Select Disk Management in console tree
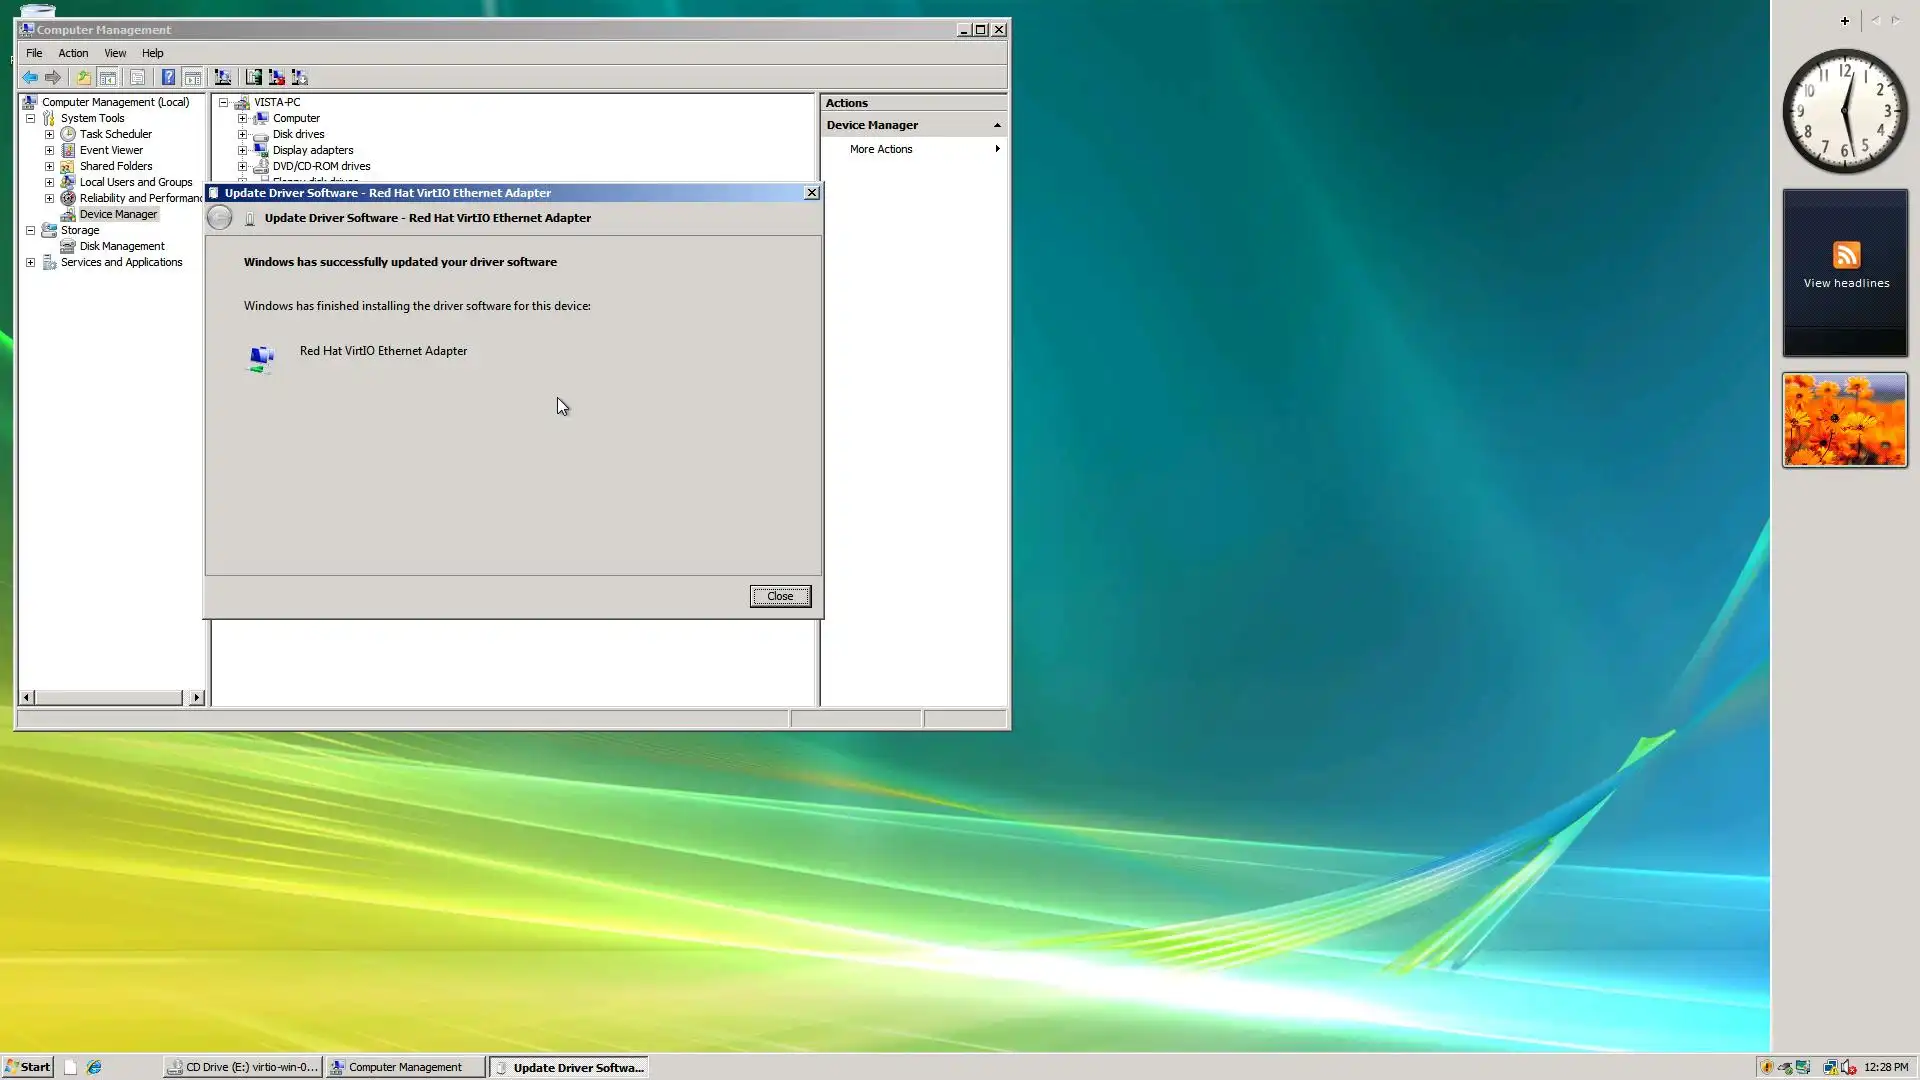Image resolution: width=1920 pixels, height=1080 pixels. [122, 246]
